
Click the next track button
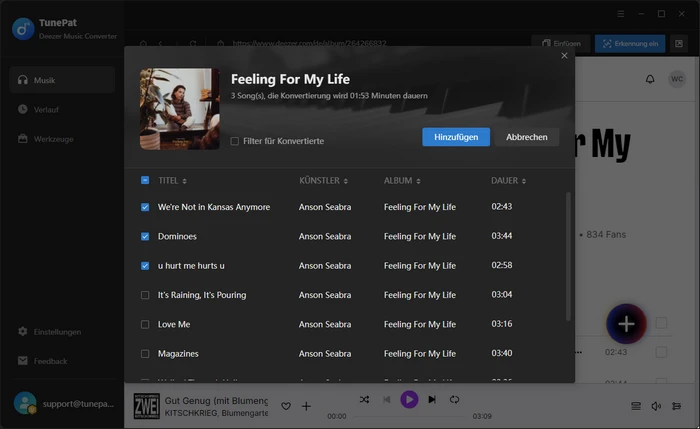pos(432,400)
